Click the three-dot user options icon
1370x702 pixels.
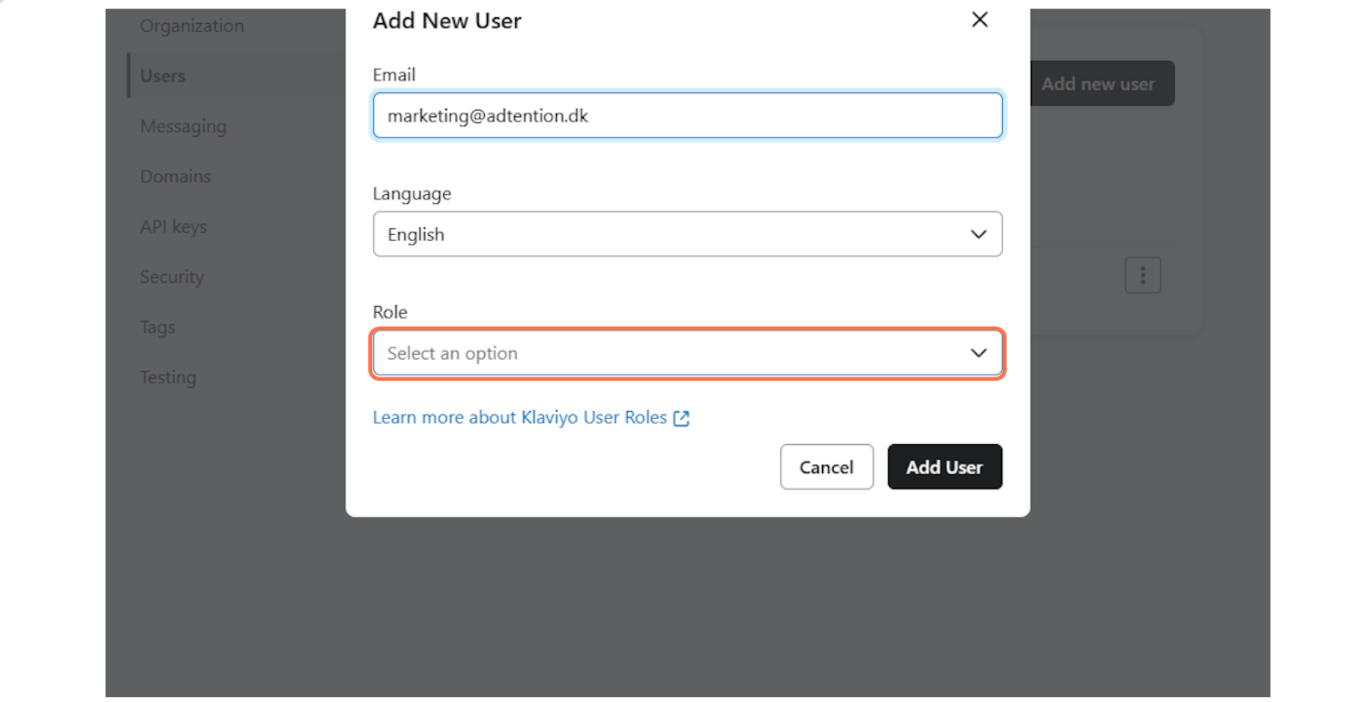click(1142, 275)
